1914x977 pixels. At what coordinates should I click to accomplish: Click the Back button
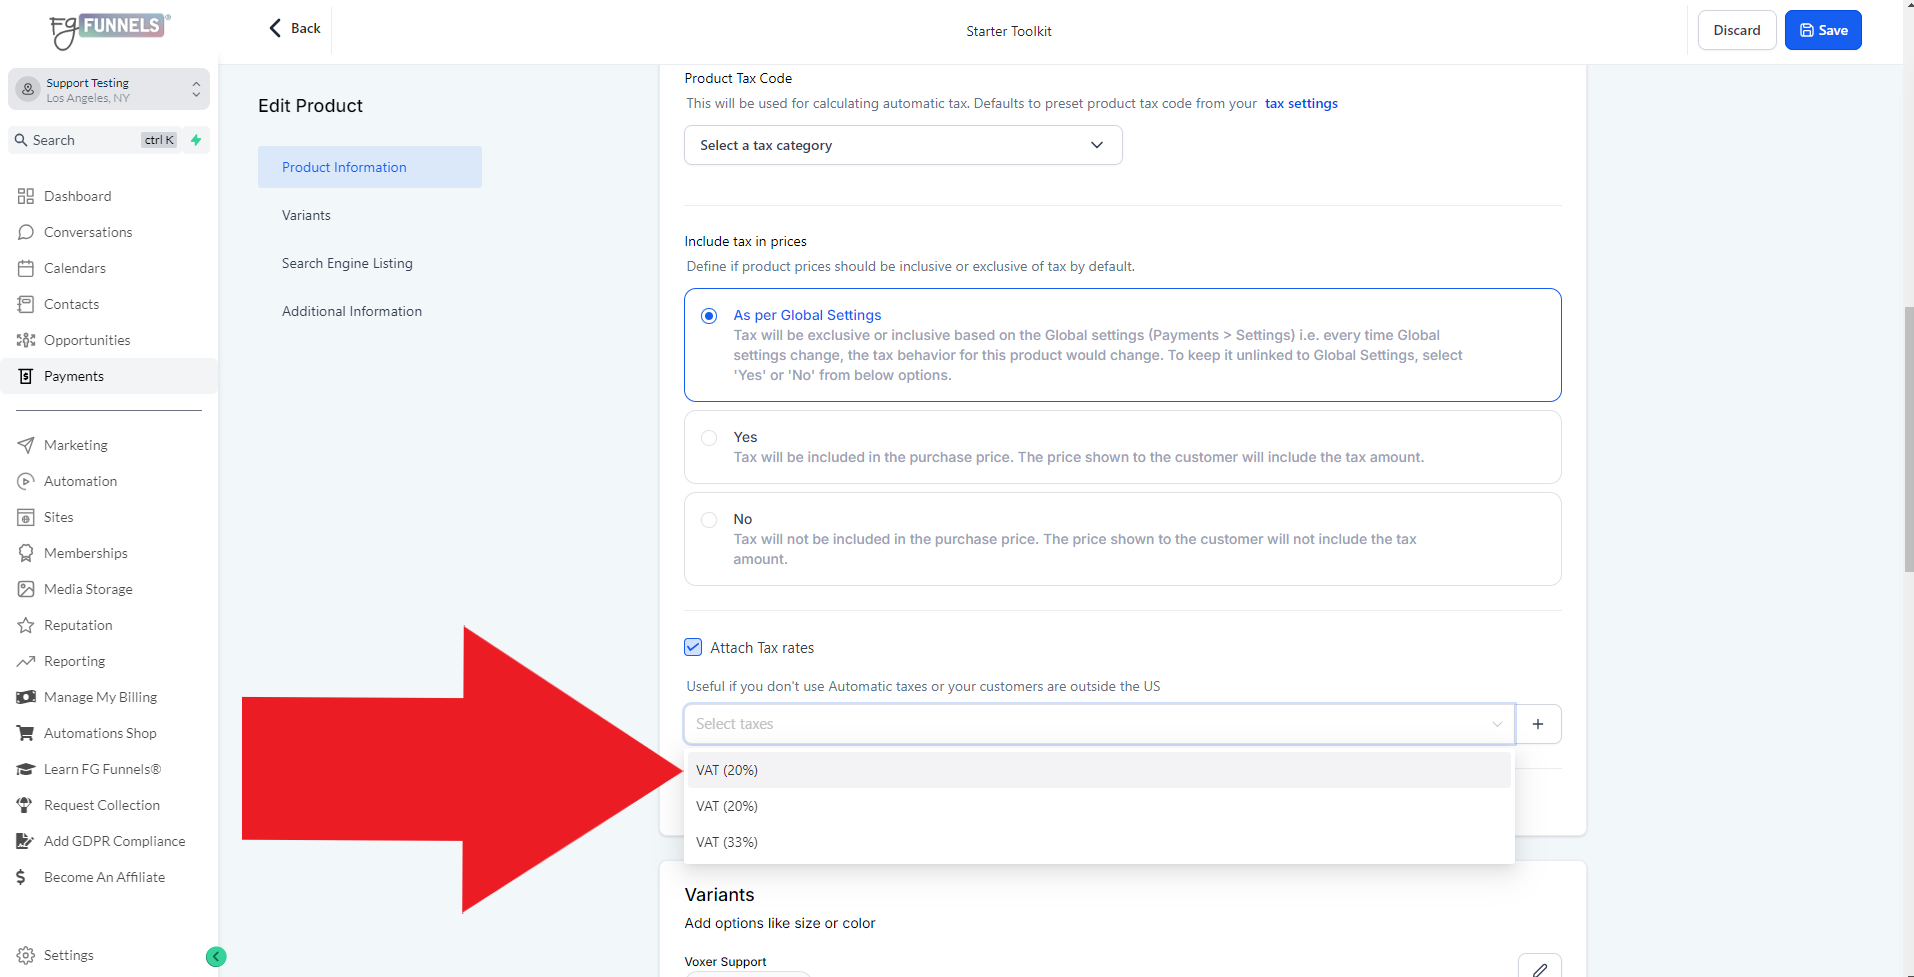295,28
